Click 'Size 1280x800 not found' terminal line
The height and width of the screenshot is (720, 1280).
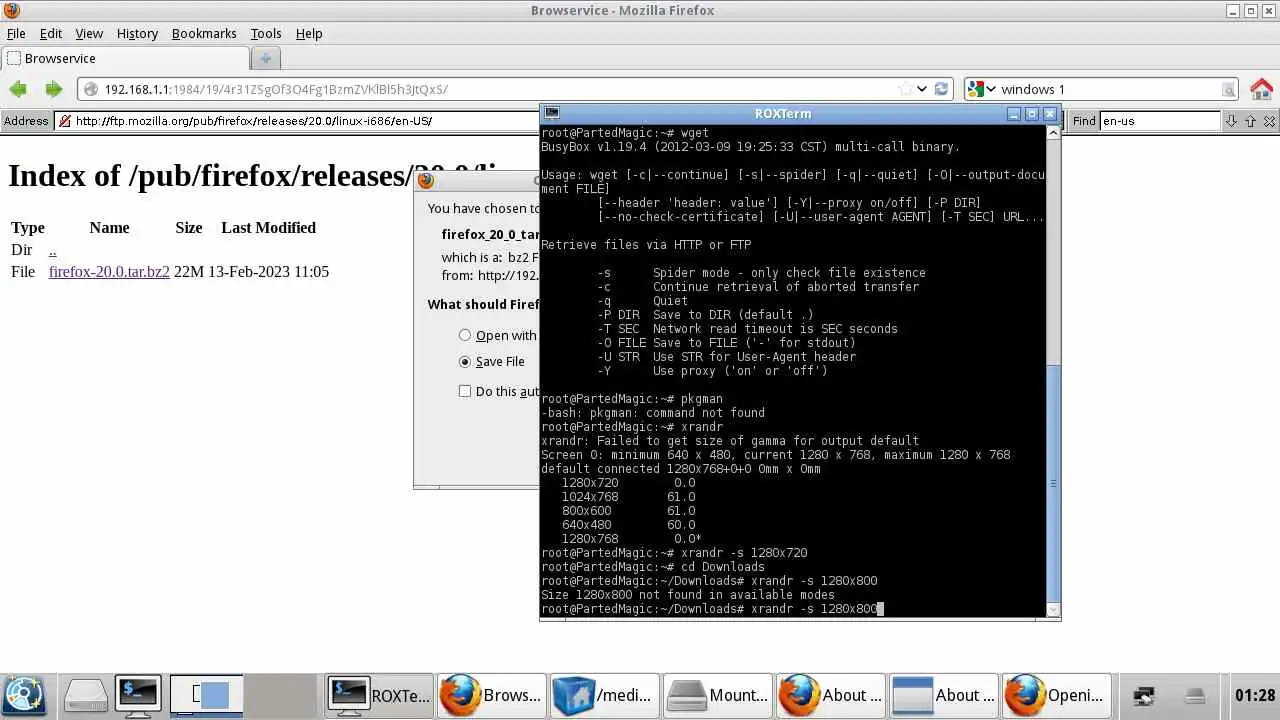[688, 595]
